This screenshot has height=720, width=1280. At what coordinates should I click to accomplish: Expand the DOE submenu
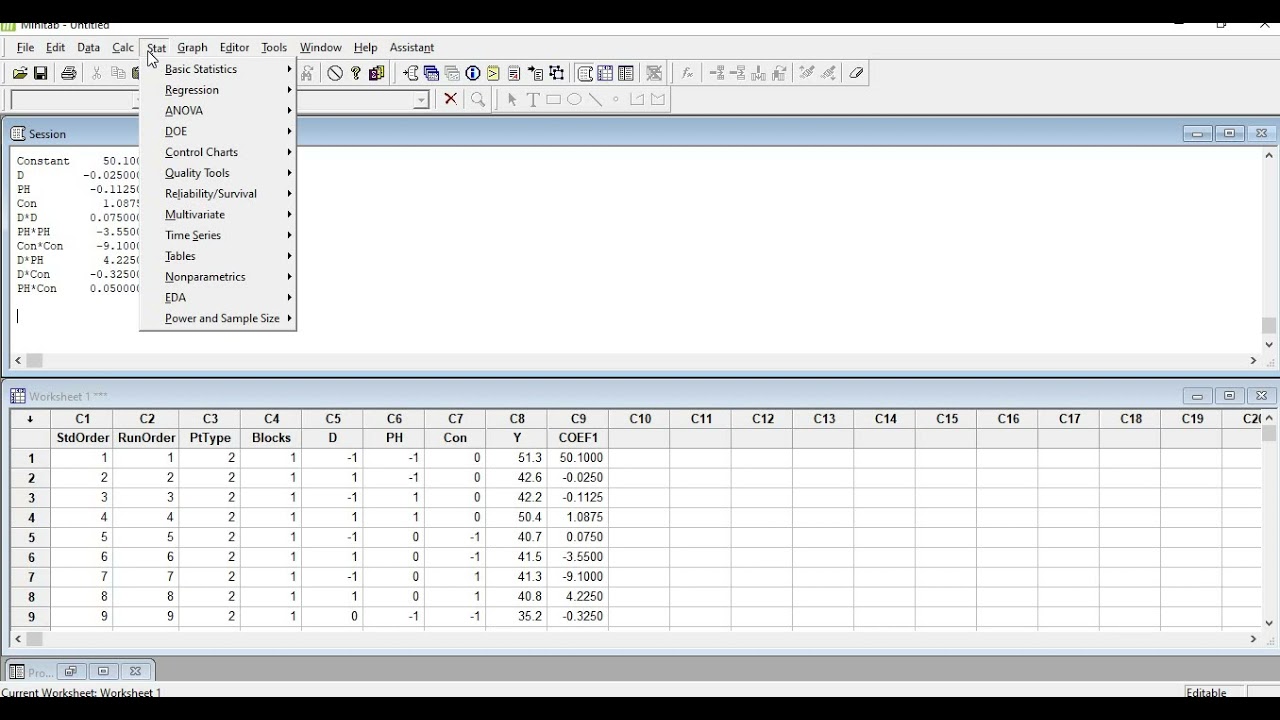pyautogui.click(x=218, y=131)
